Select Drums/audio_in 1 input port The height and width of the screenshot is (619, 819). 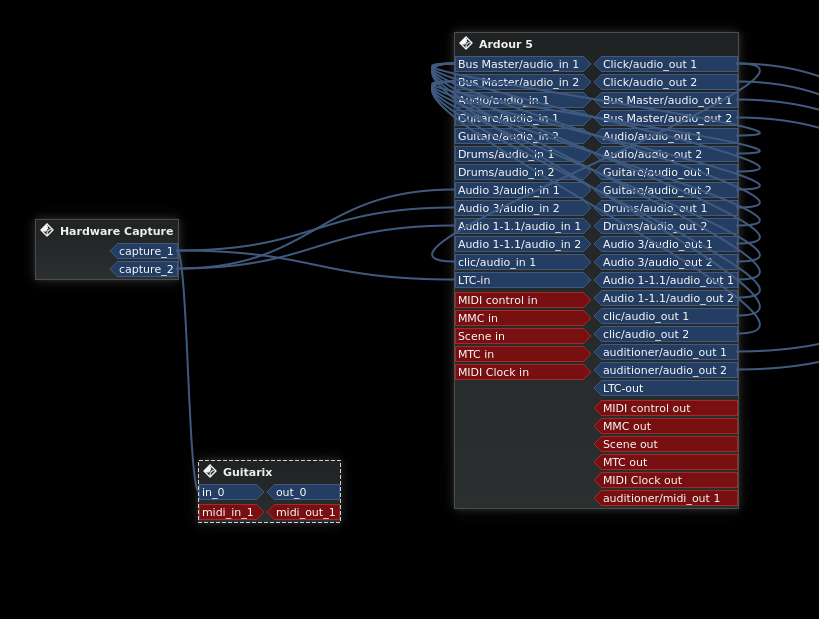523,154
